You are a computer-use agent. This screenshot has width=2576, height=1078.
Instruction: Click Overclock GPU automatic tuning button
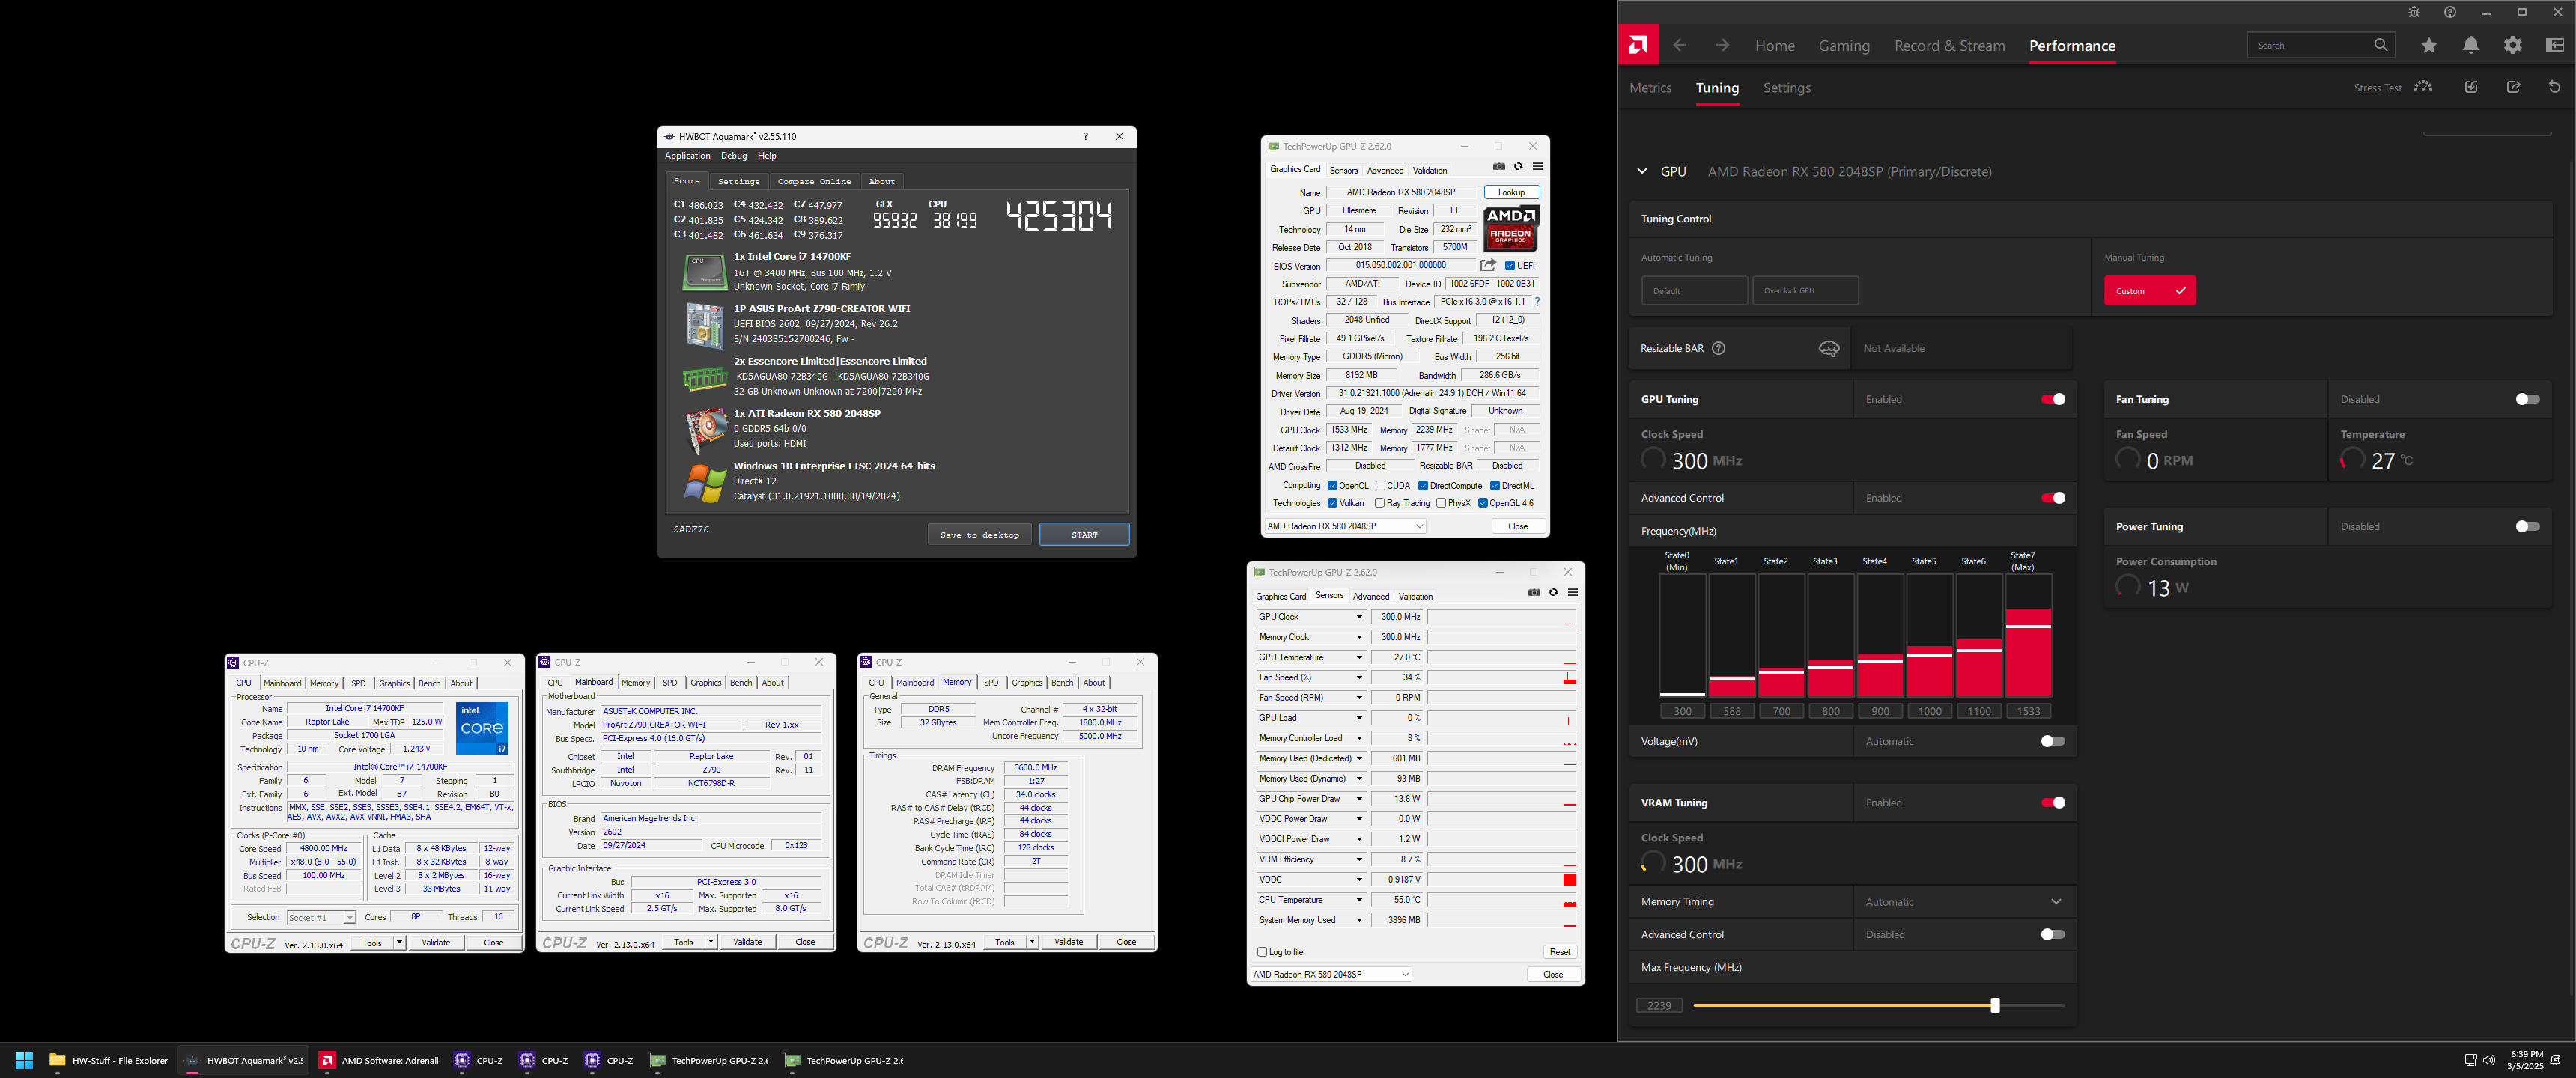pyautogui.click(x=1805, y=291)
